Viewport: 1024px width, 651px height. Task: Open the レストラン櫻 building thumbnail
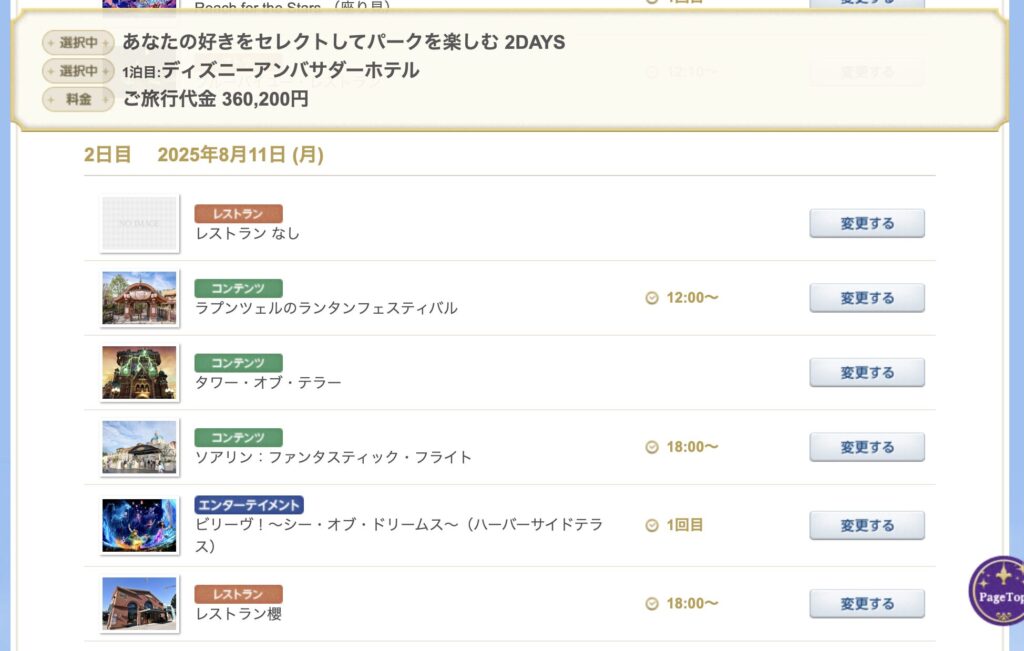coord(139,604)
